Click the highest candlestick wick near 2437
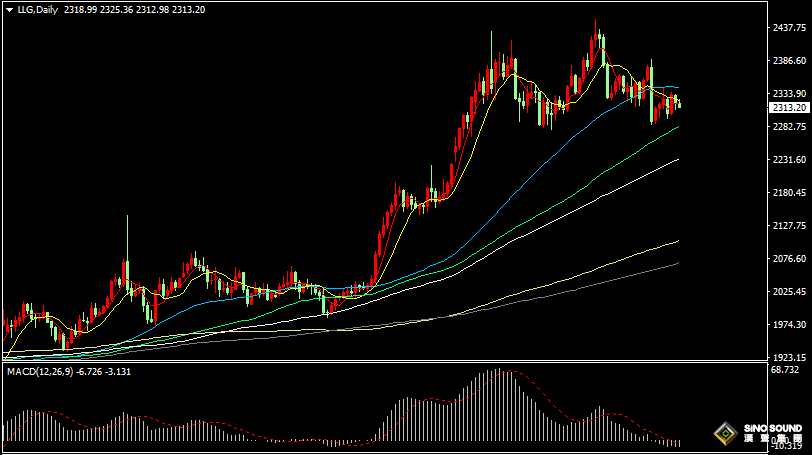The width and height of the screenshot is (812, 455). pos(597,24)
